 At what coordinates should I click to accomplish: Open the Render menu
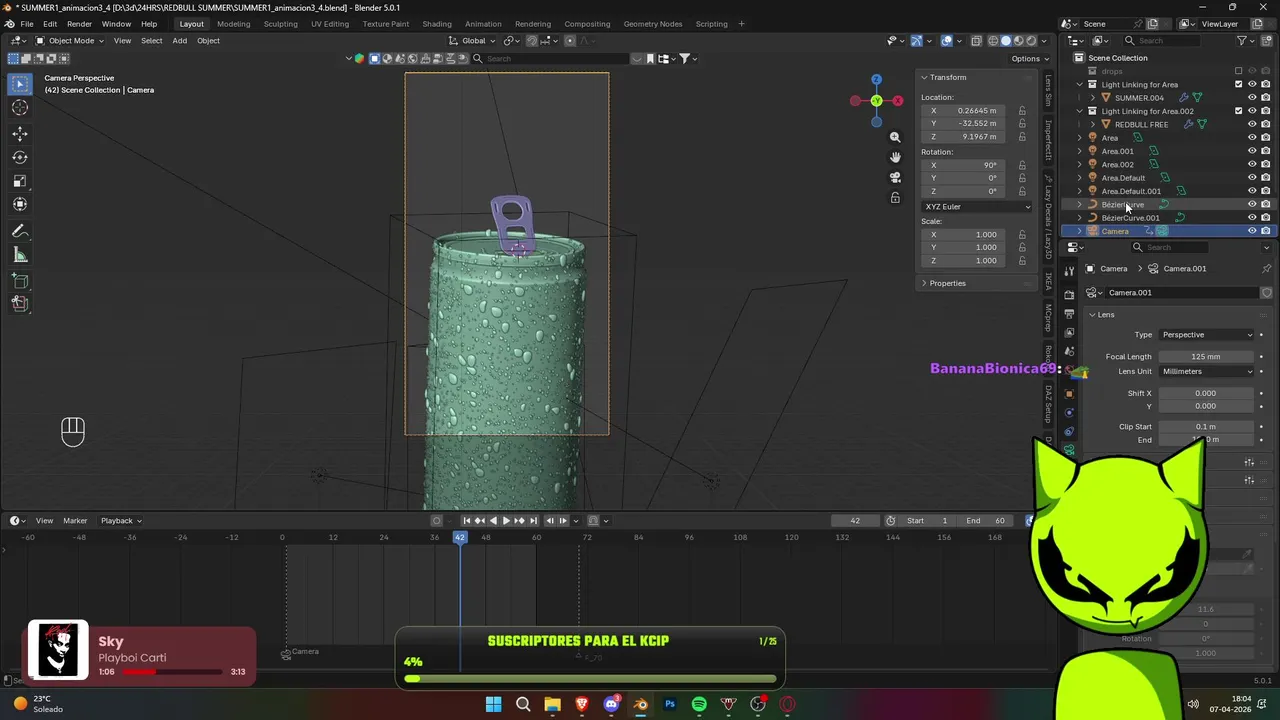[x=79, y=24]
